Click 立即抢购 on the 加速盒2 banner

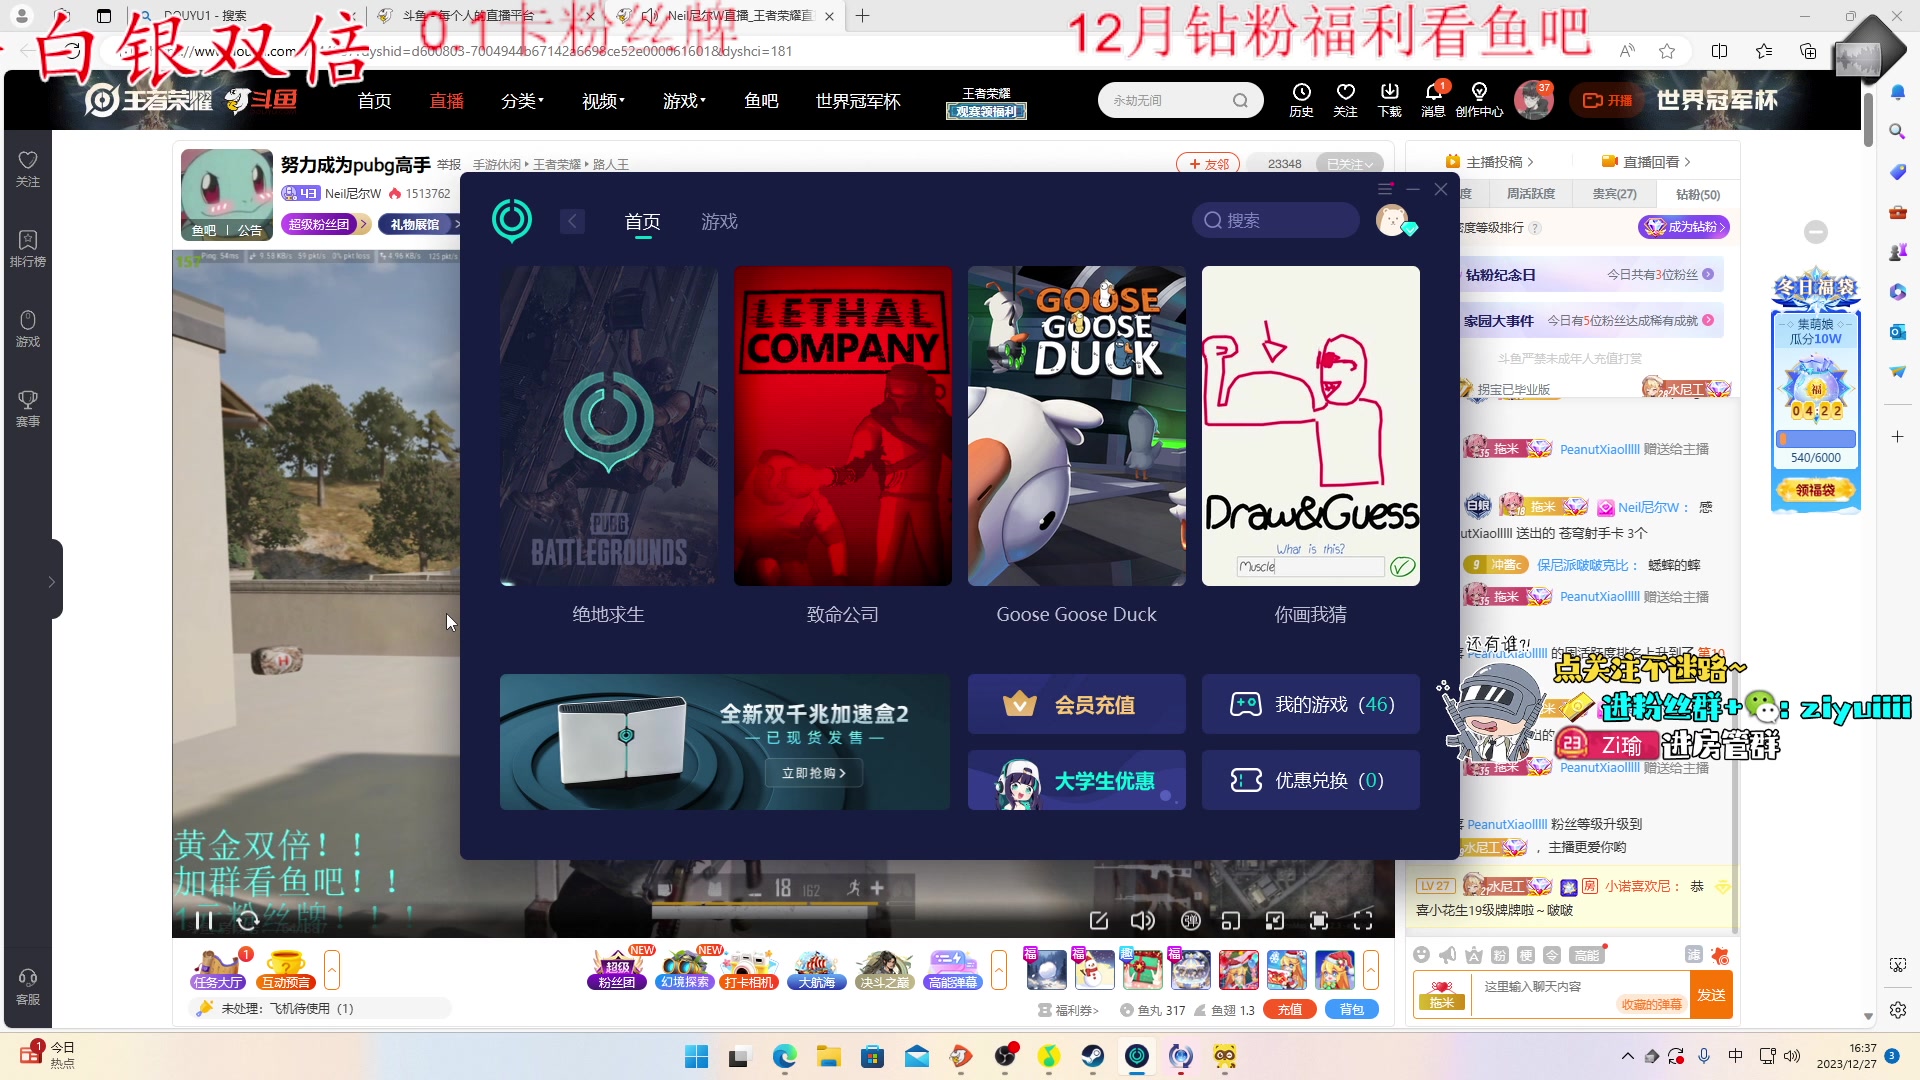813,773
